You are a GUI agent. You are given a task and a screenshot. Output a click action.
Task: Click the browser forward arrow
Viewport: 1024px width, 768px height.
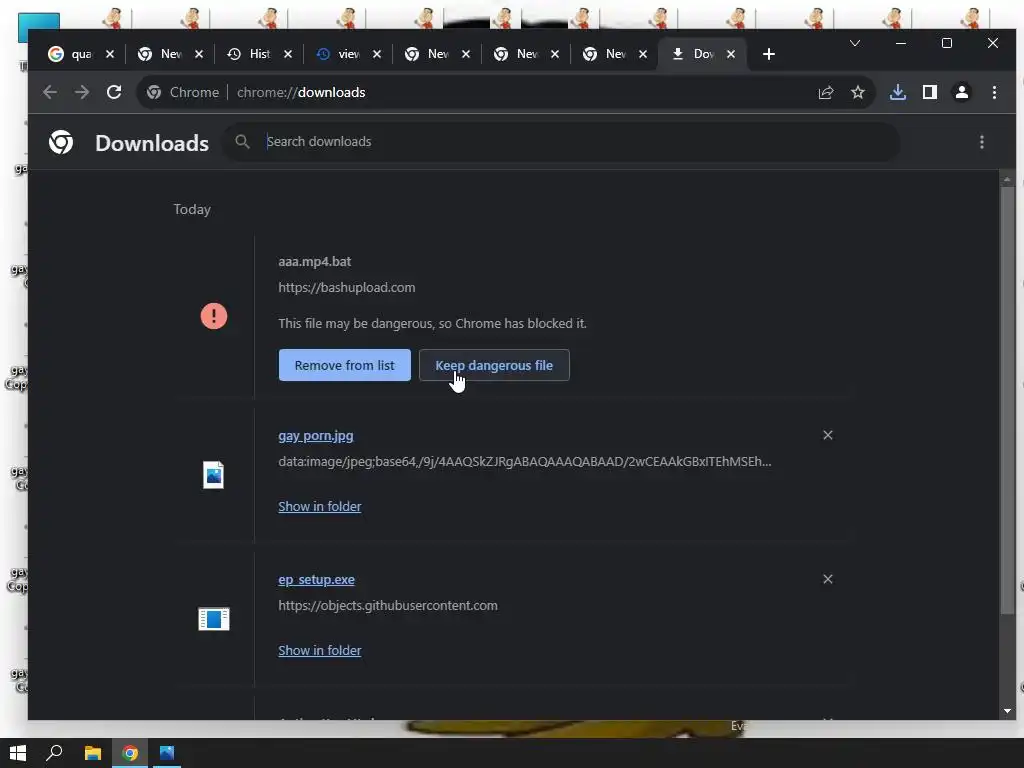[x=82, y=92]
